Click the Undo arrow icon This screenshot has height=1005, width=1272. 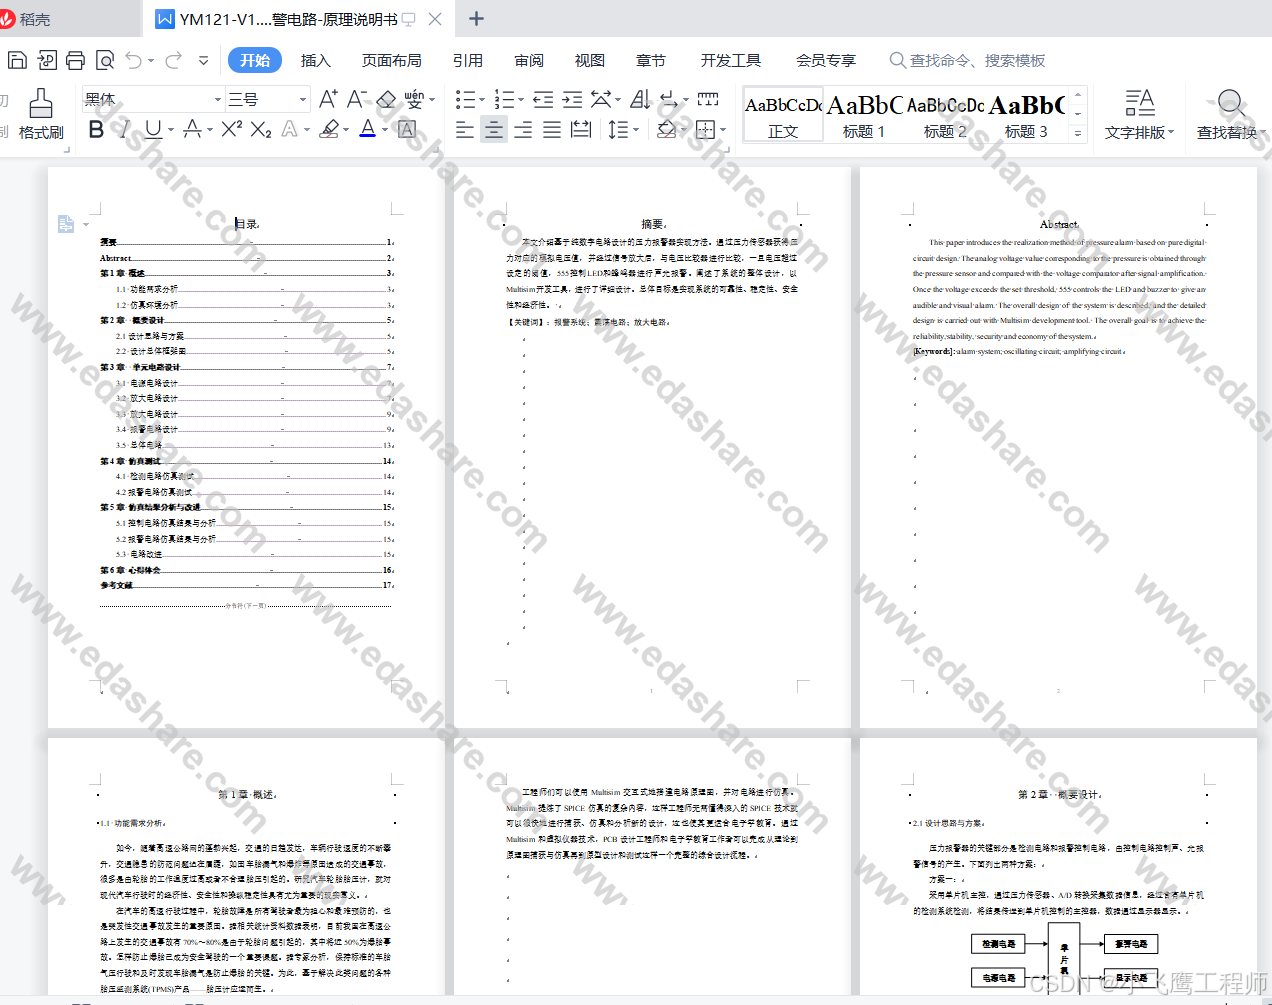(134, 60)
